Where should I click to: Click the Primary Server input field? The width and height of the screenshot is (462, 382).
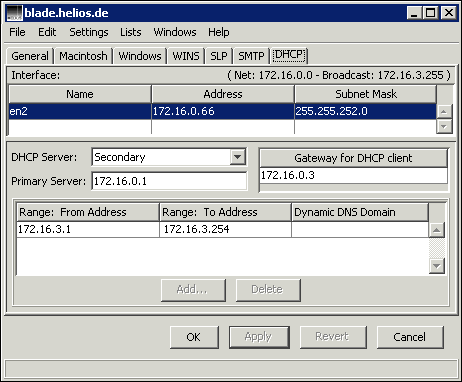pos(169,181)
